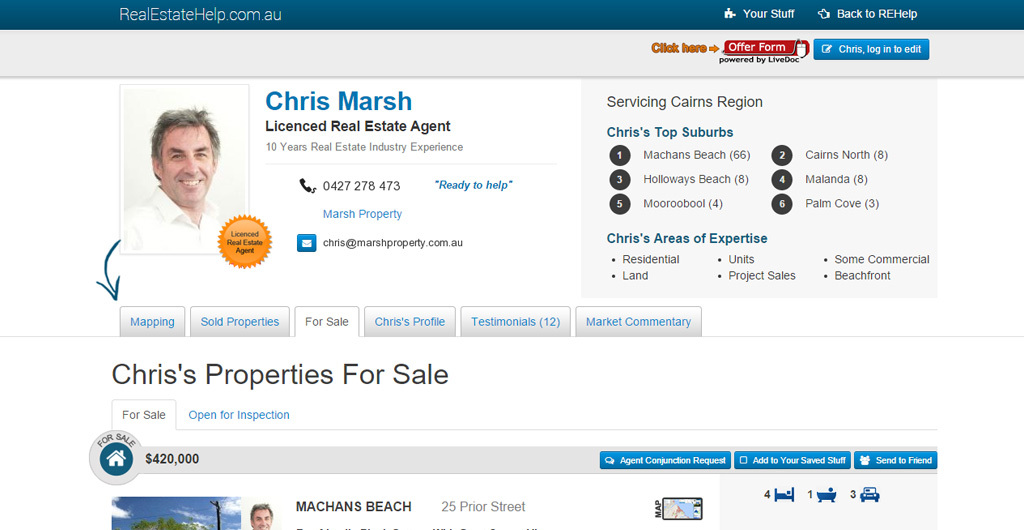1024x530 pixels.
Task: Click the phone handset icon
Action: click(x=308, y=186)
